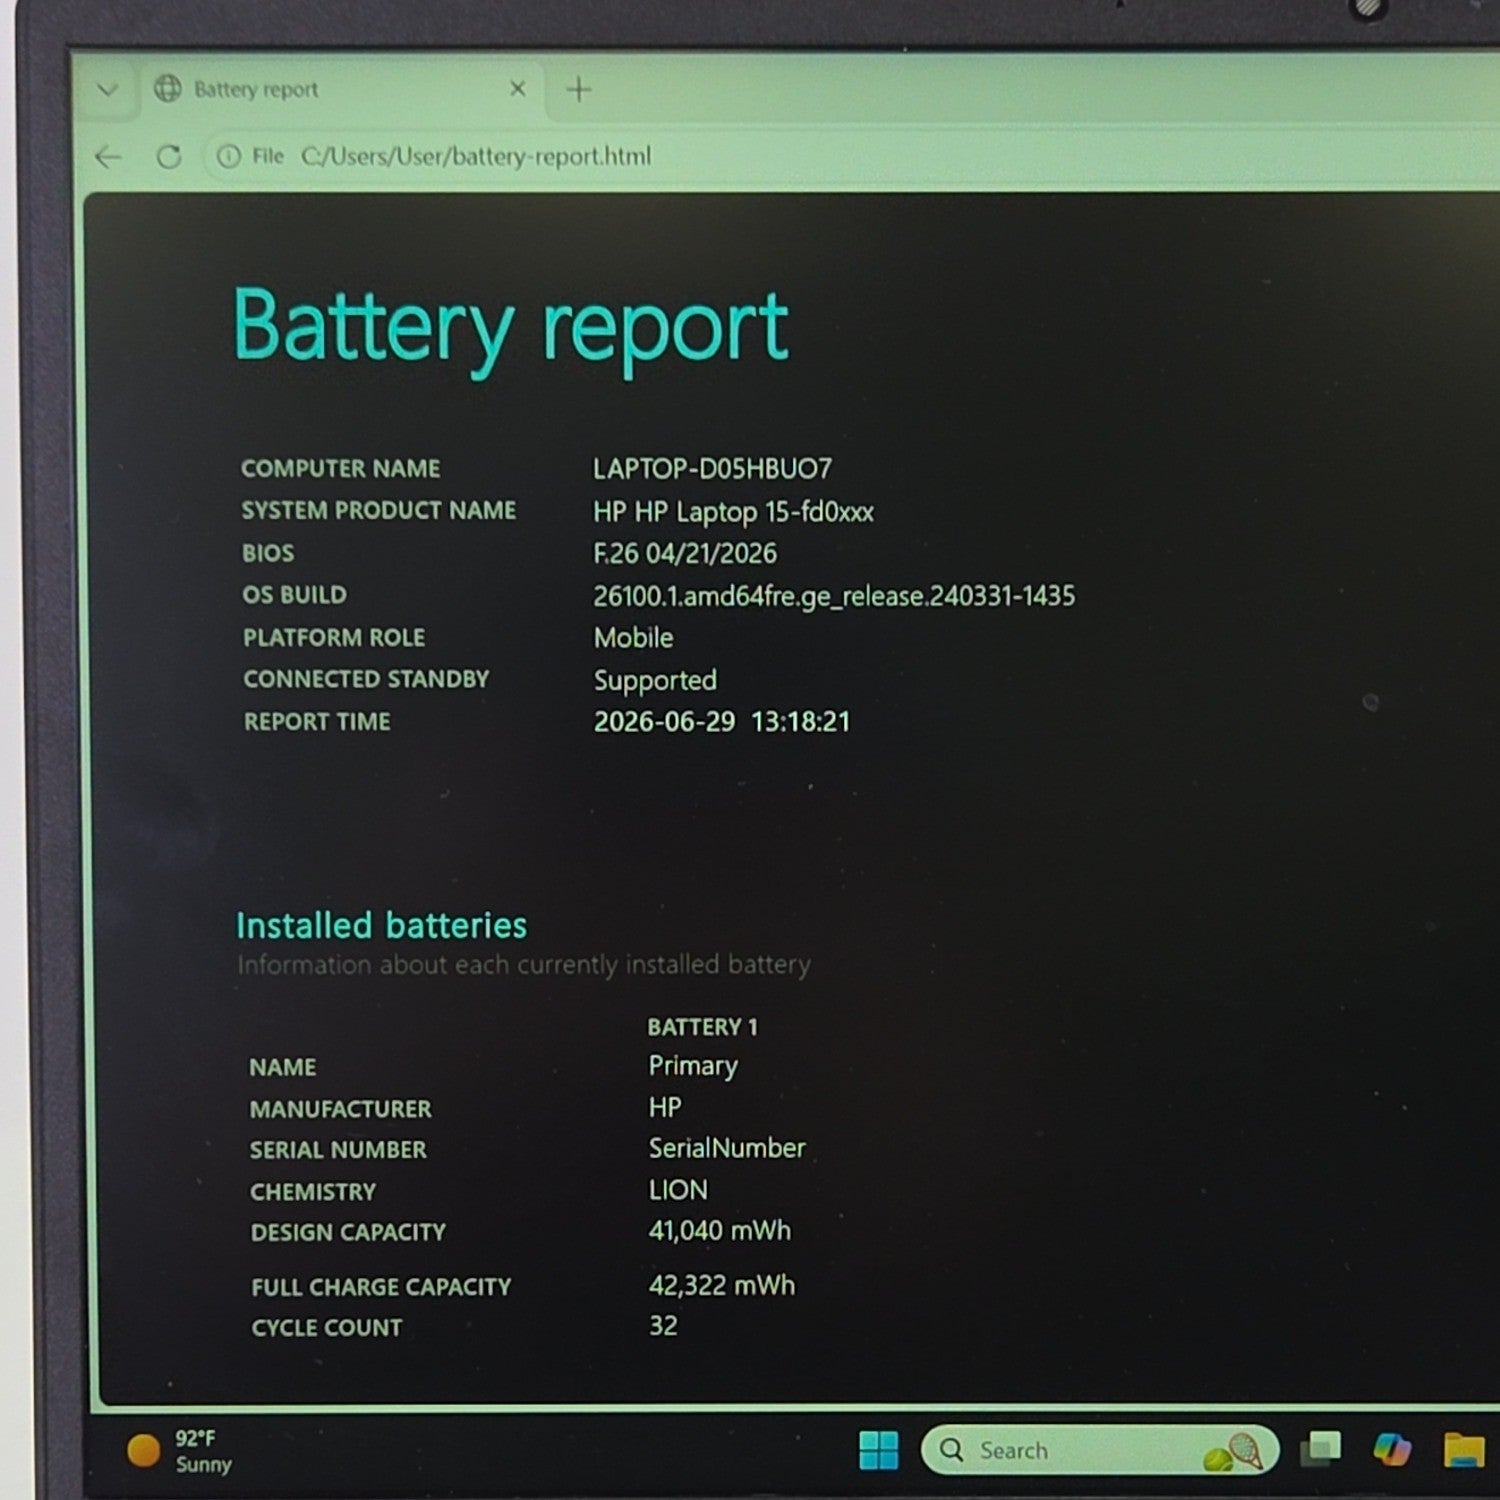Screen dimensions: 1500x1500
Task: Select the Mobile platform role value
Action: tap(633, 638)
